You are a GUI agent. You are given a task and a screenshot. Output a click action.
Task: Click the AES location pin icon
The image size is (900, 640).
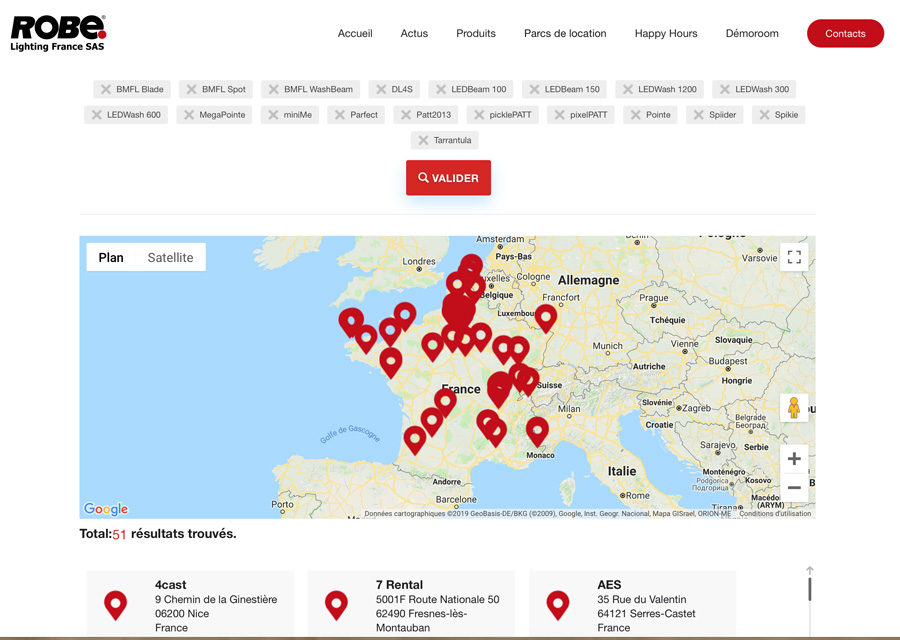pyautogui.click(x=557, y=605)
